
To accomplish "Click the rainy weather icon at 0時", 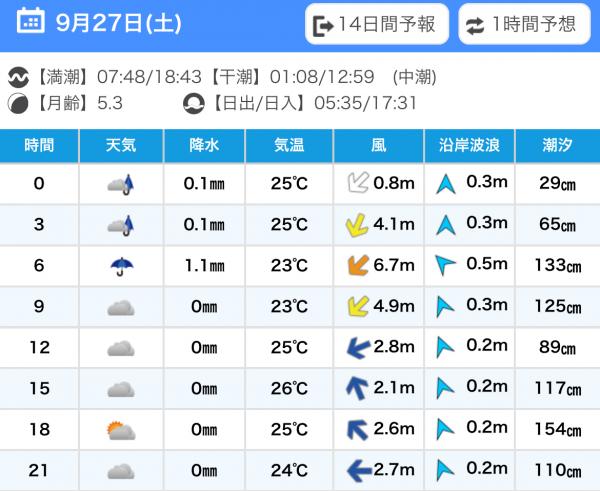I will coord(121,183).
